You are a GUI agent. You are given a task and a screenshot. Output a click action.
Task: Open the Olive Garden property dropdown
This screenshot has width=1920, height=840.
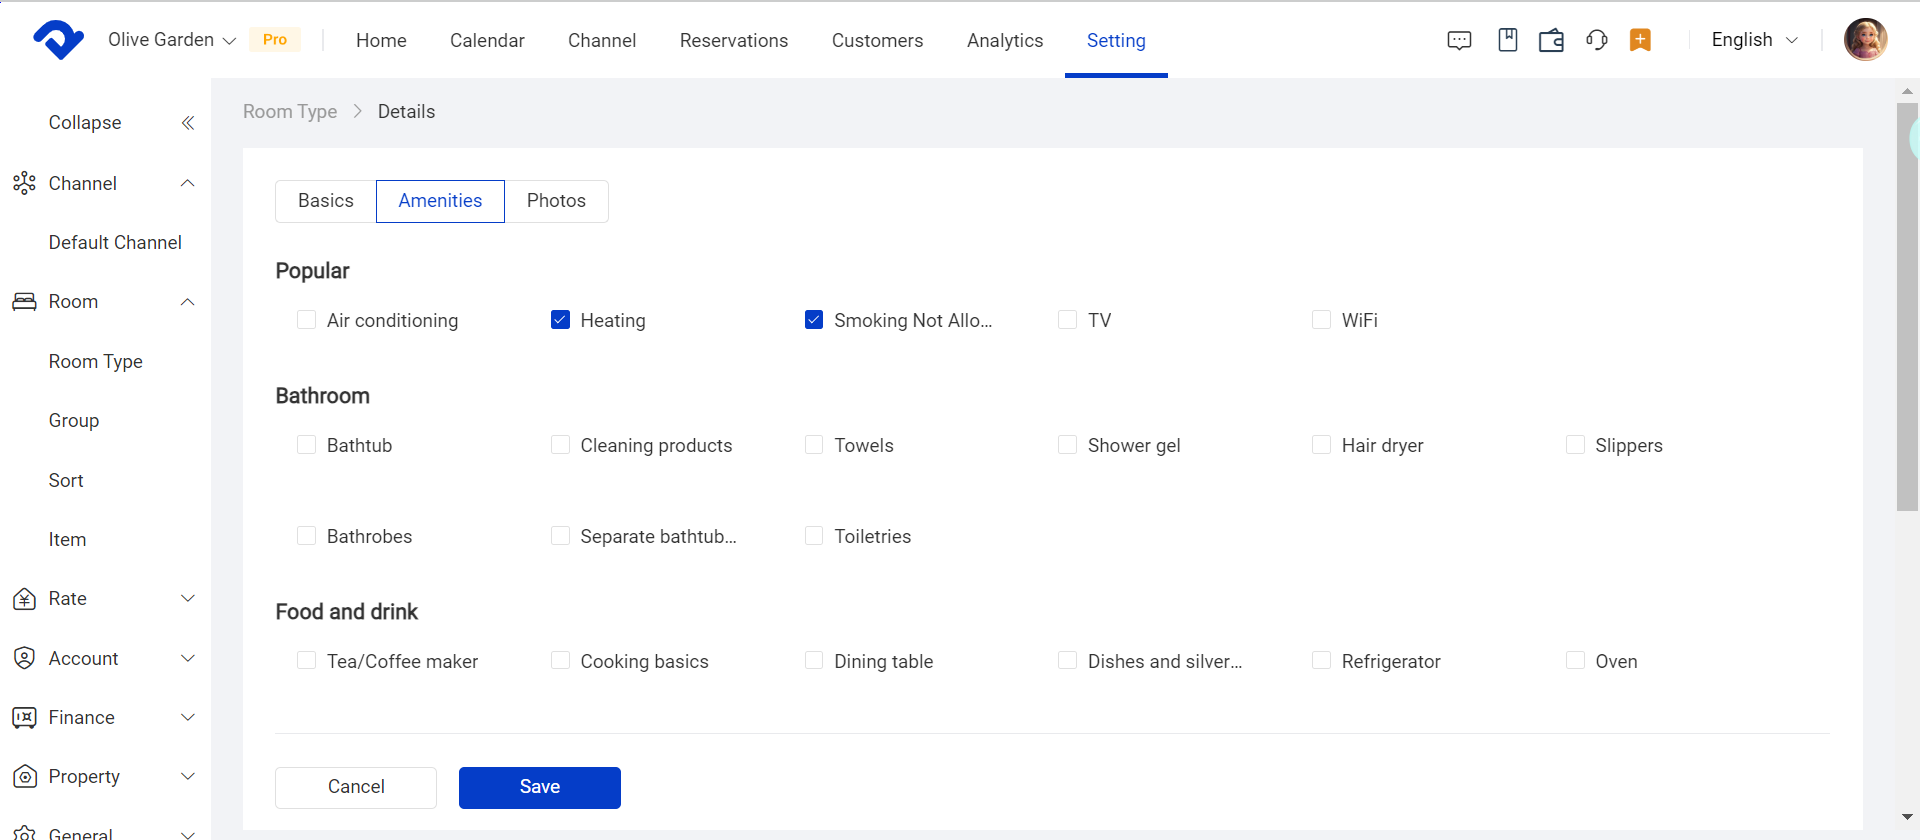pyautogui.click(x=172, y=40)
